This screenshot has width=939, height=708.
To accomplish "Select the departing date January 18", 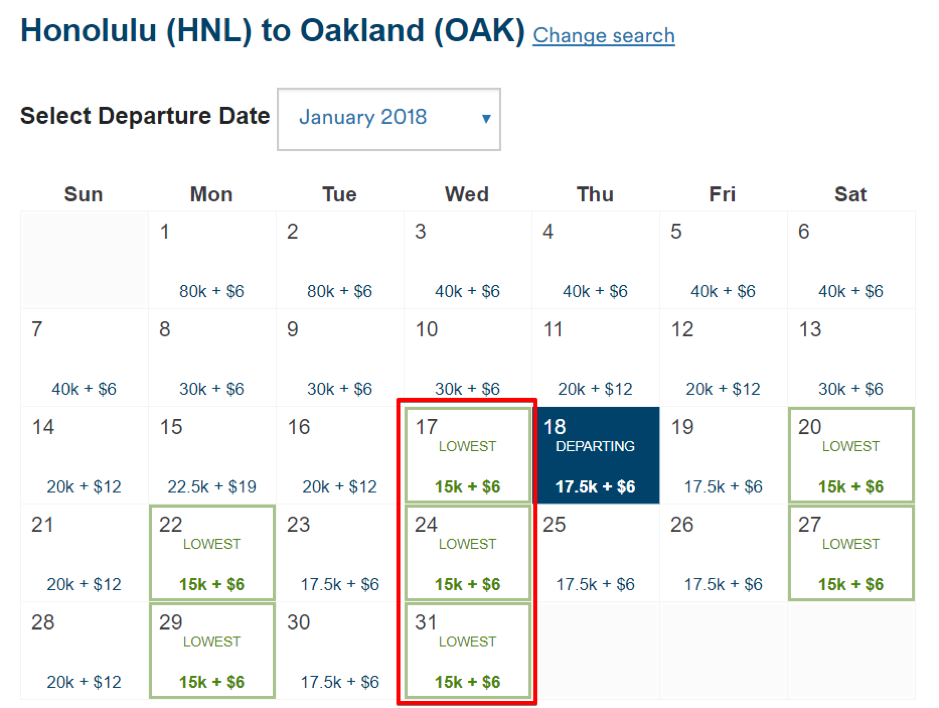I will click(595, 455).
